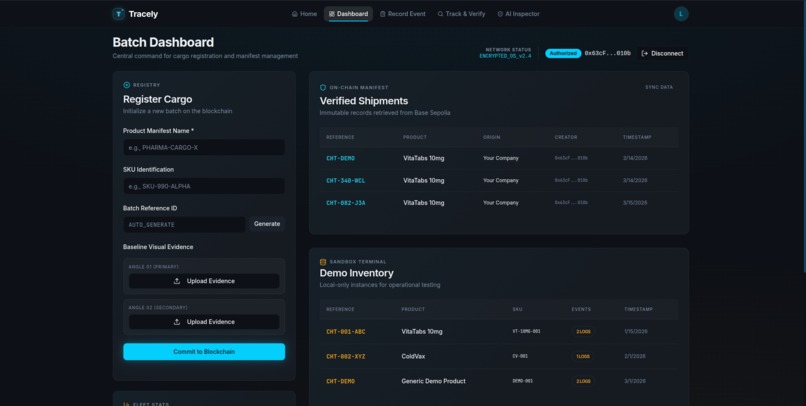Viewport: 806px width, 406px height.
Task: Click 2 LOGS badge for Generic Demo Product
Action: [x=583, y=381]
